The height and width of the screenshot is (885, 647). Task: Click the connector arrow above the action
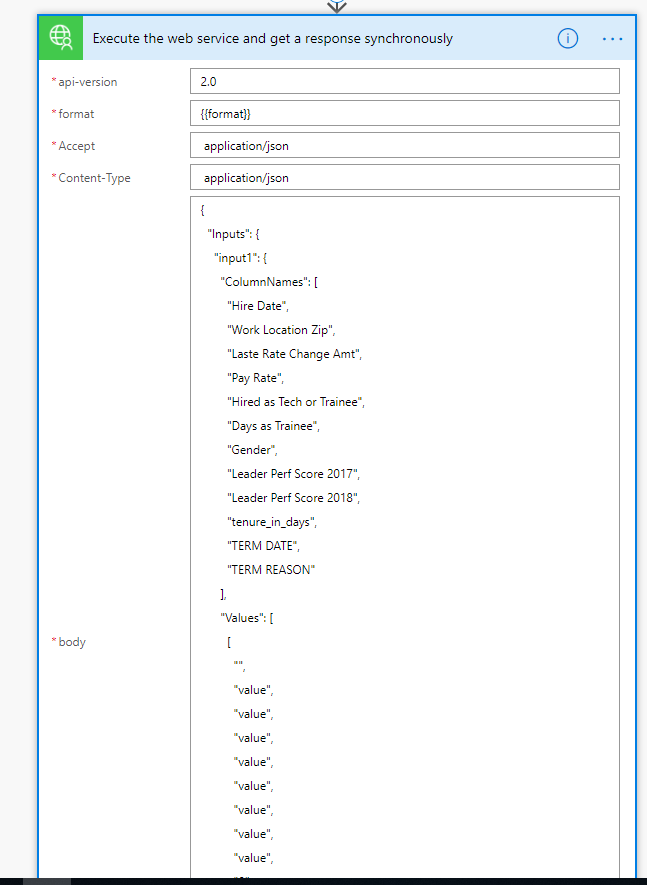click(338, 6)
